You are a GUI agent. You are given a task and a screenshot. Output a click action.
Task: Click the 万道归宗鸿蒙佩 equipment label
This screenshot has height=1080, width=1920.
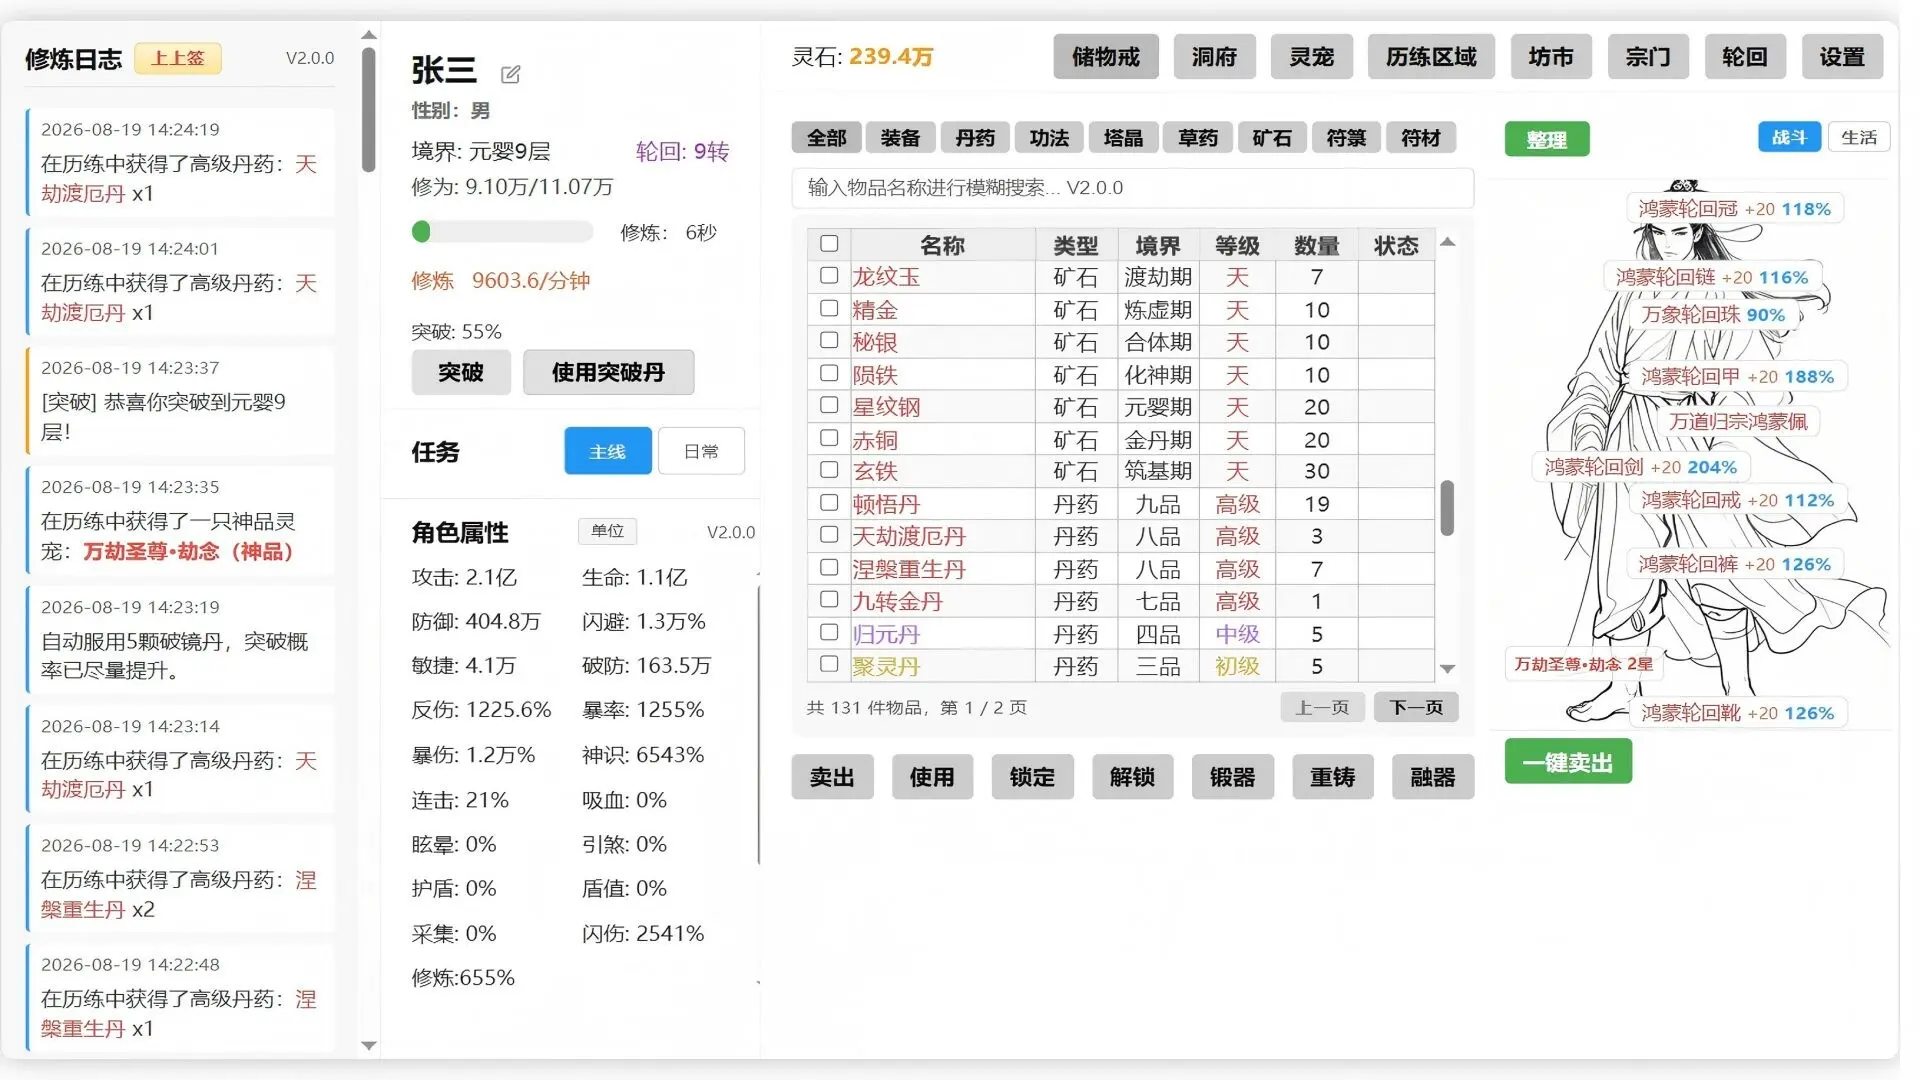click(1738, 421)
